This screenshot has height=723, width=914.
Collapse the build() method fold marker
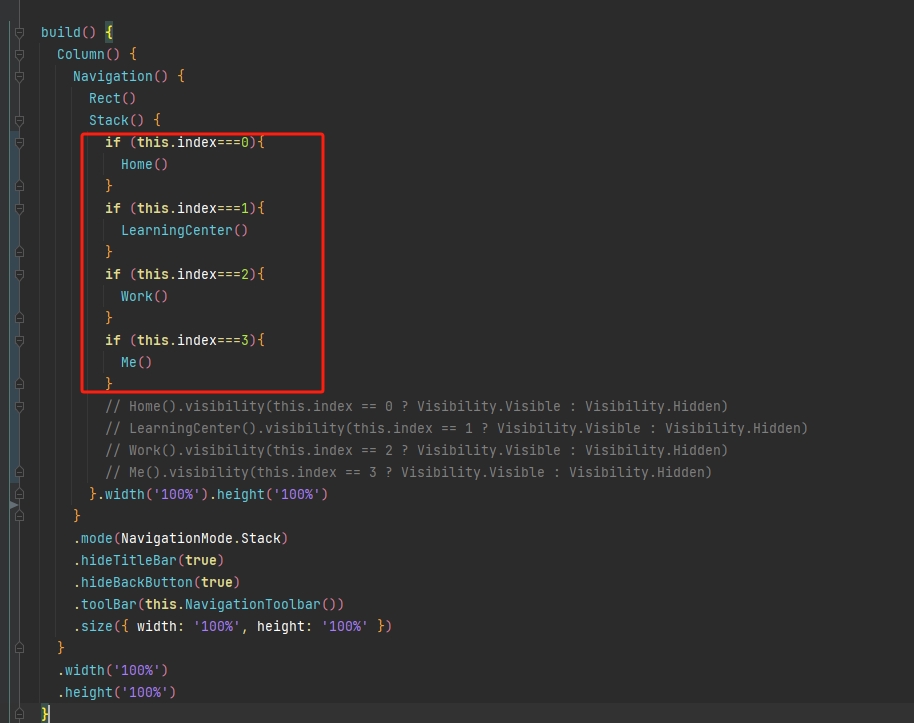pos(19,32)
